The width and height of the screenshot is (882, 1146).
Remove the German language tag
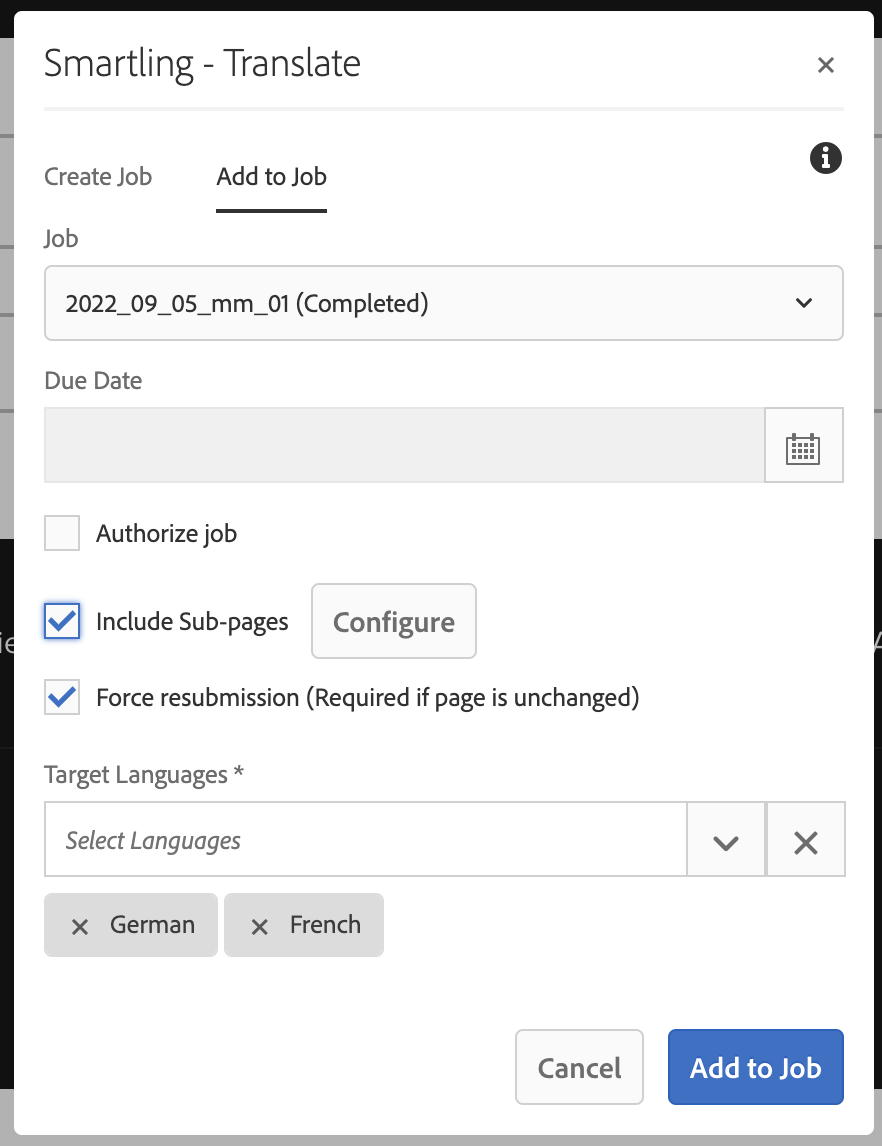pos(80,926)
